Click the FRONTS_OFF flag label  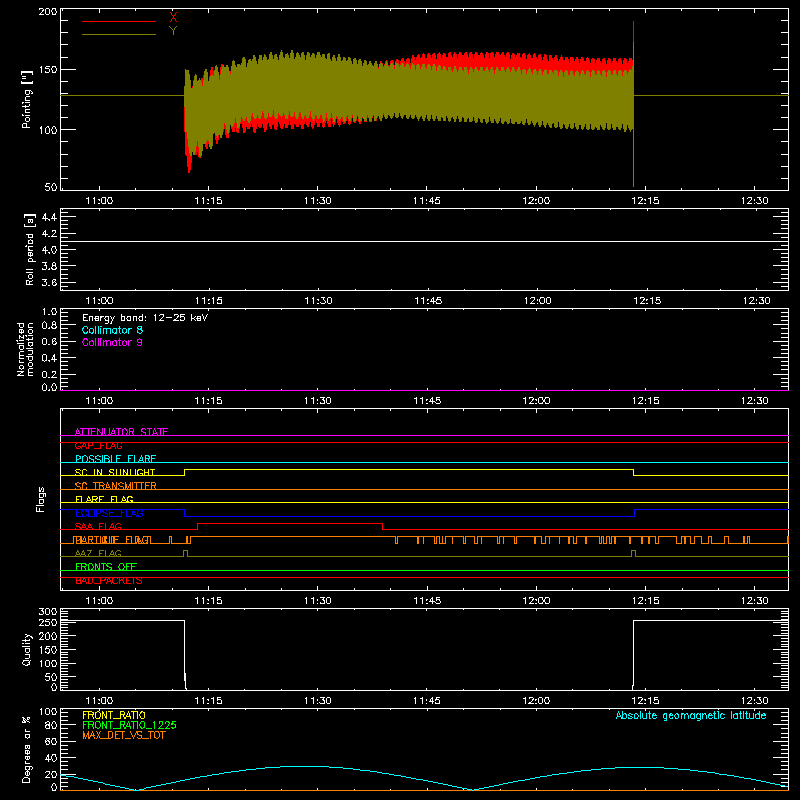pos(106,566)
